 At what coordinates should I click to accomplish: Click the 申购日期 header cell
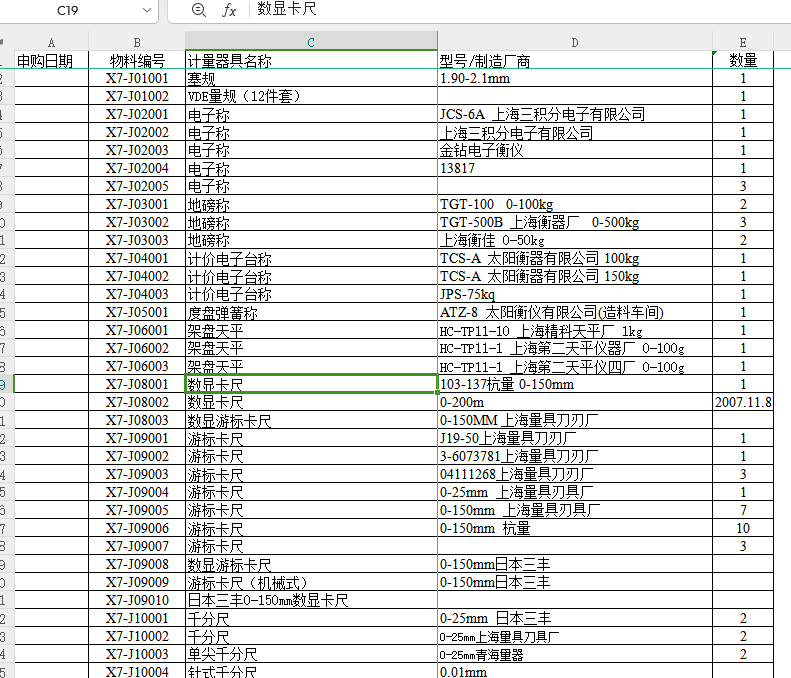(x=45, y=60)
